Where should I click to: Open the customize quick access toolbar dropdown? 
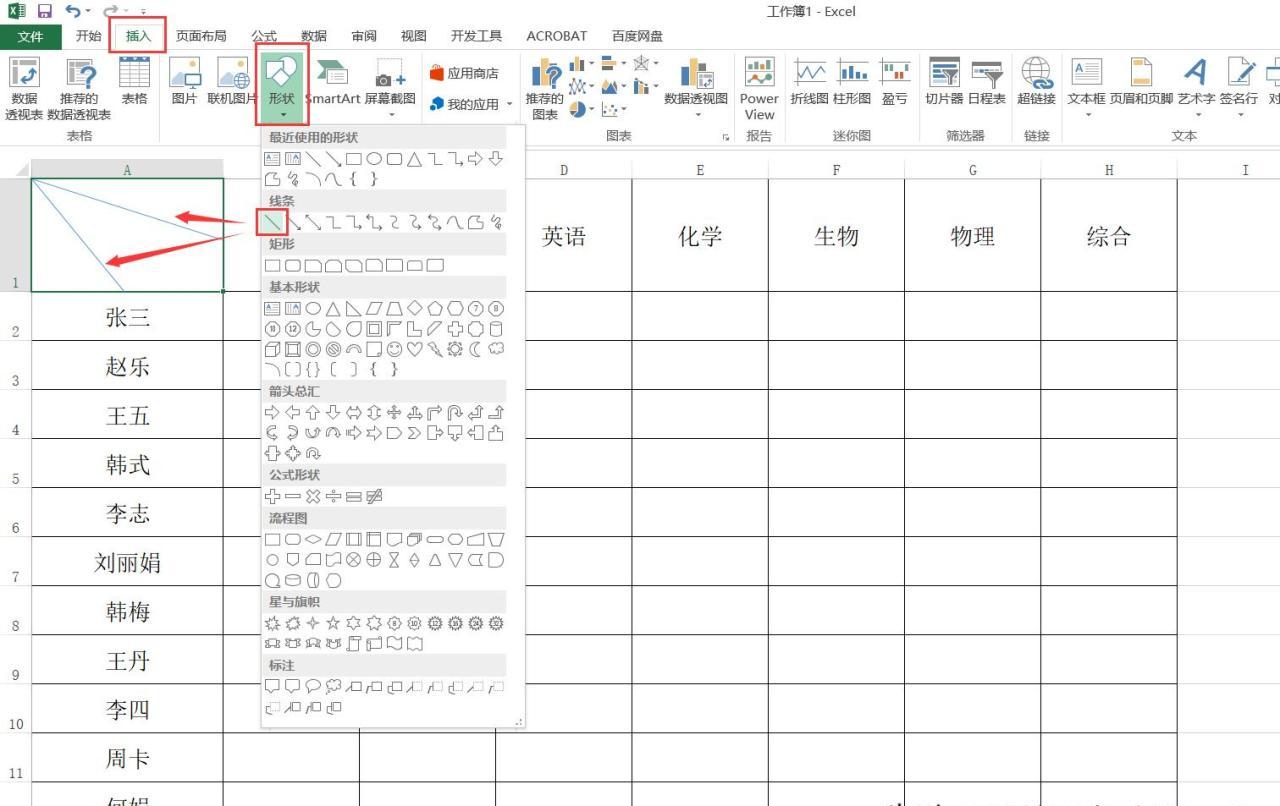click(144, 12)
